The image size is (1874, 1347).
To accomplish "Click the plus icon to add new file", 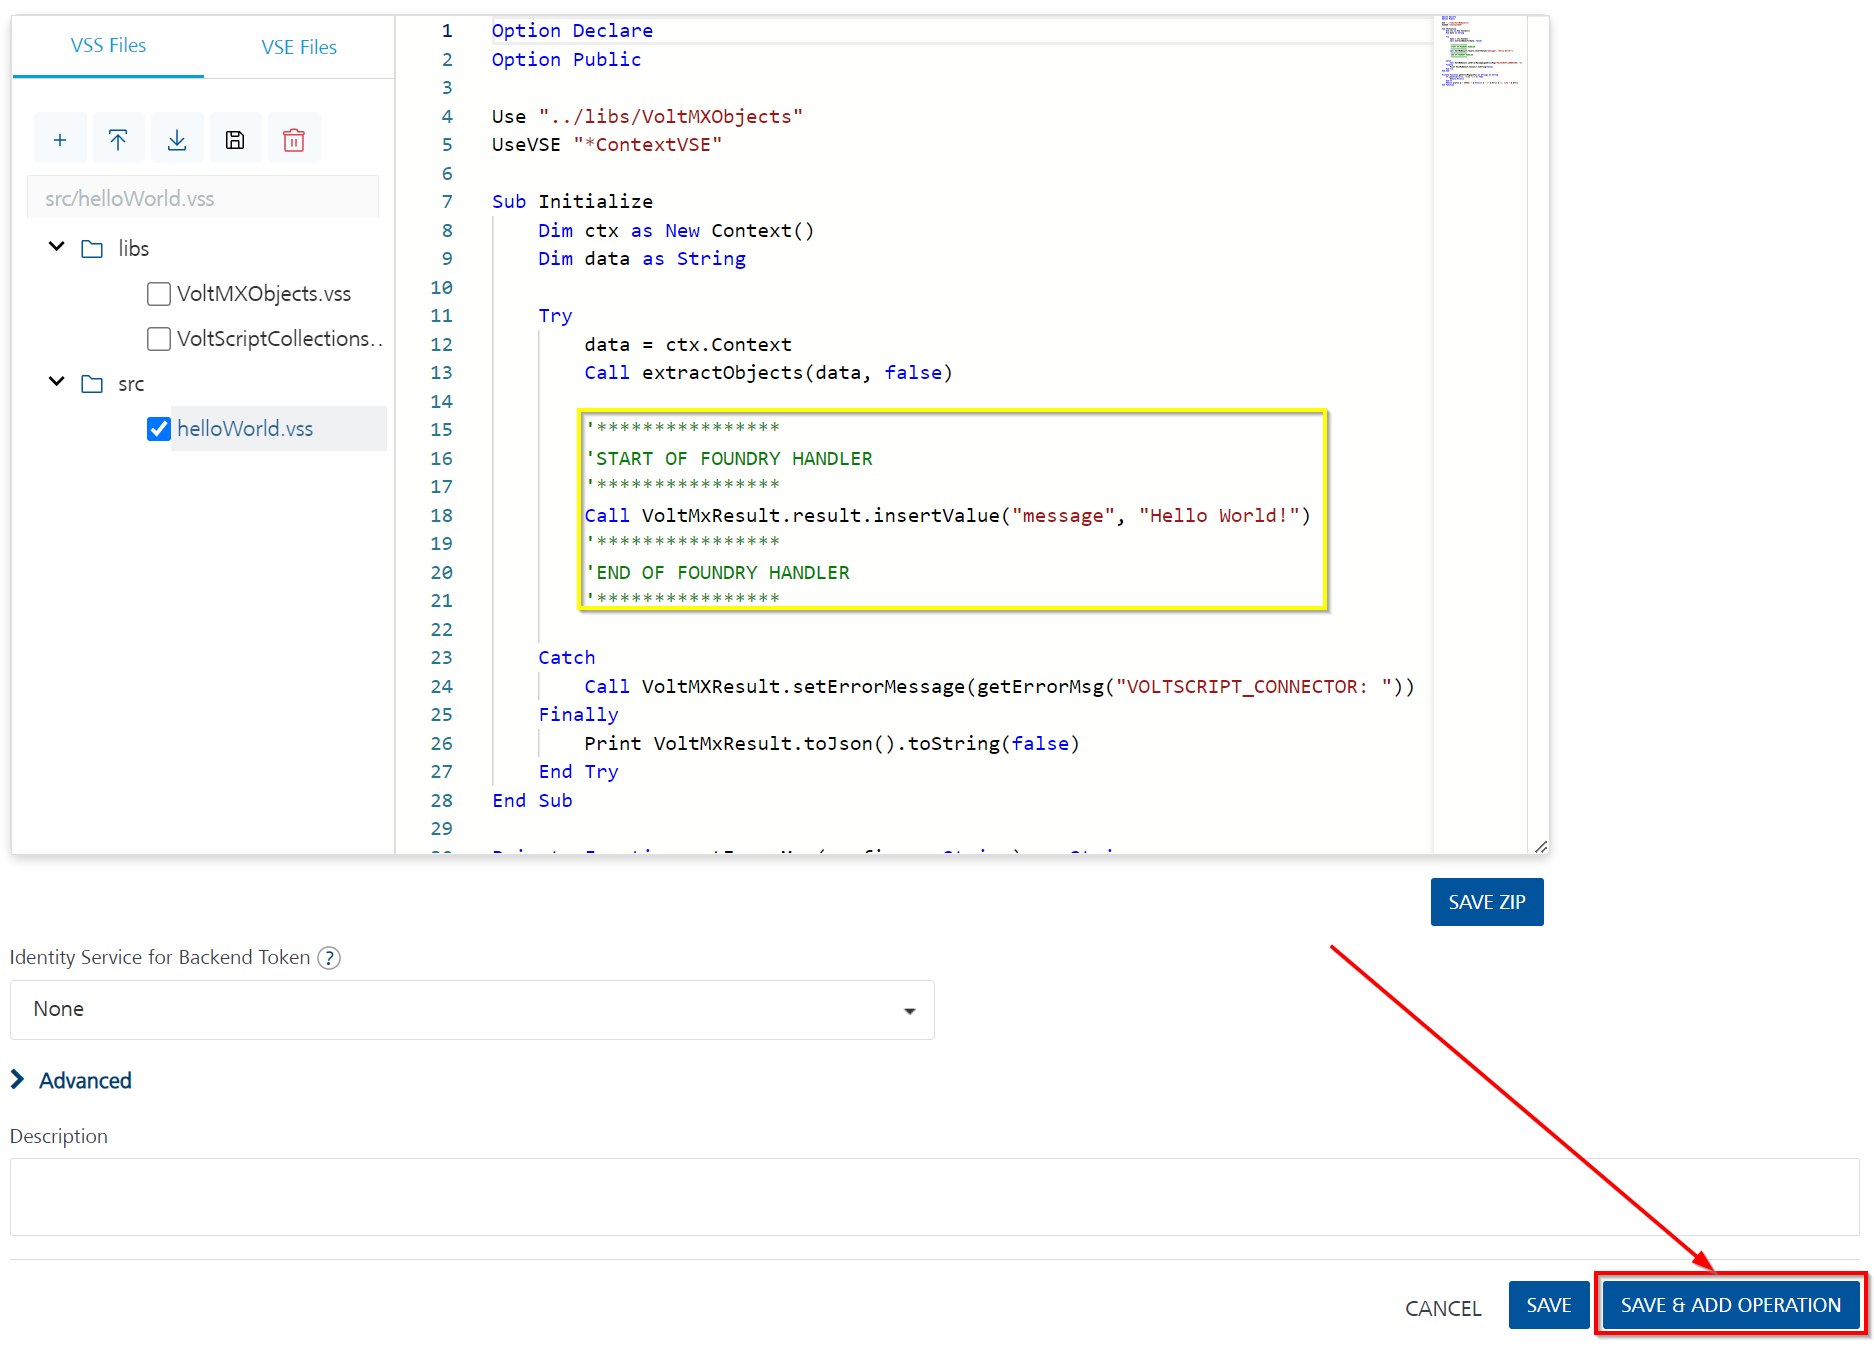I will [x=60, y=140].
